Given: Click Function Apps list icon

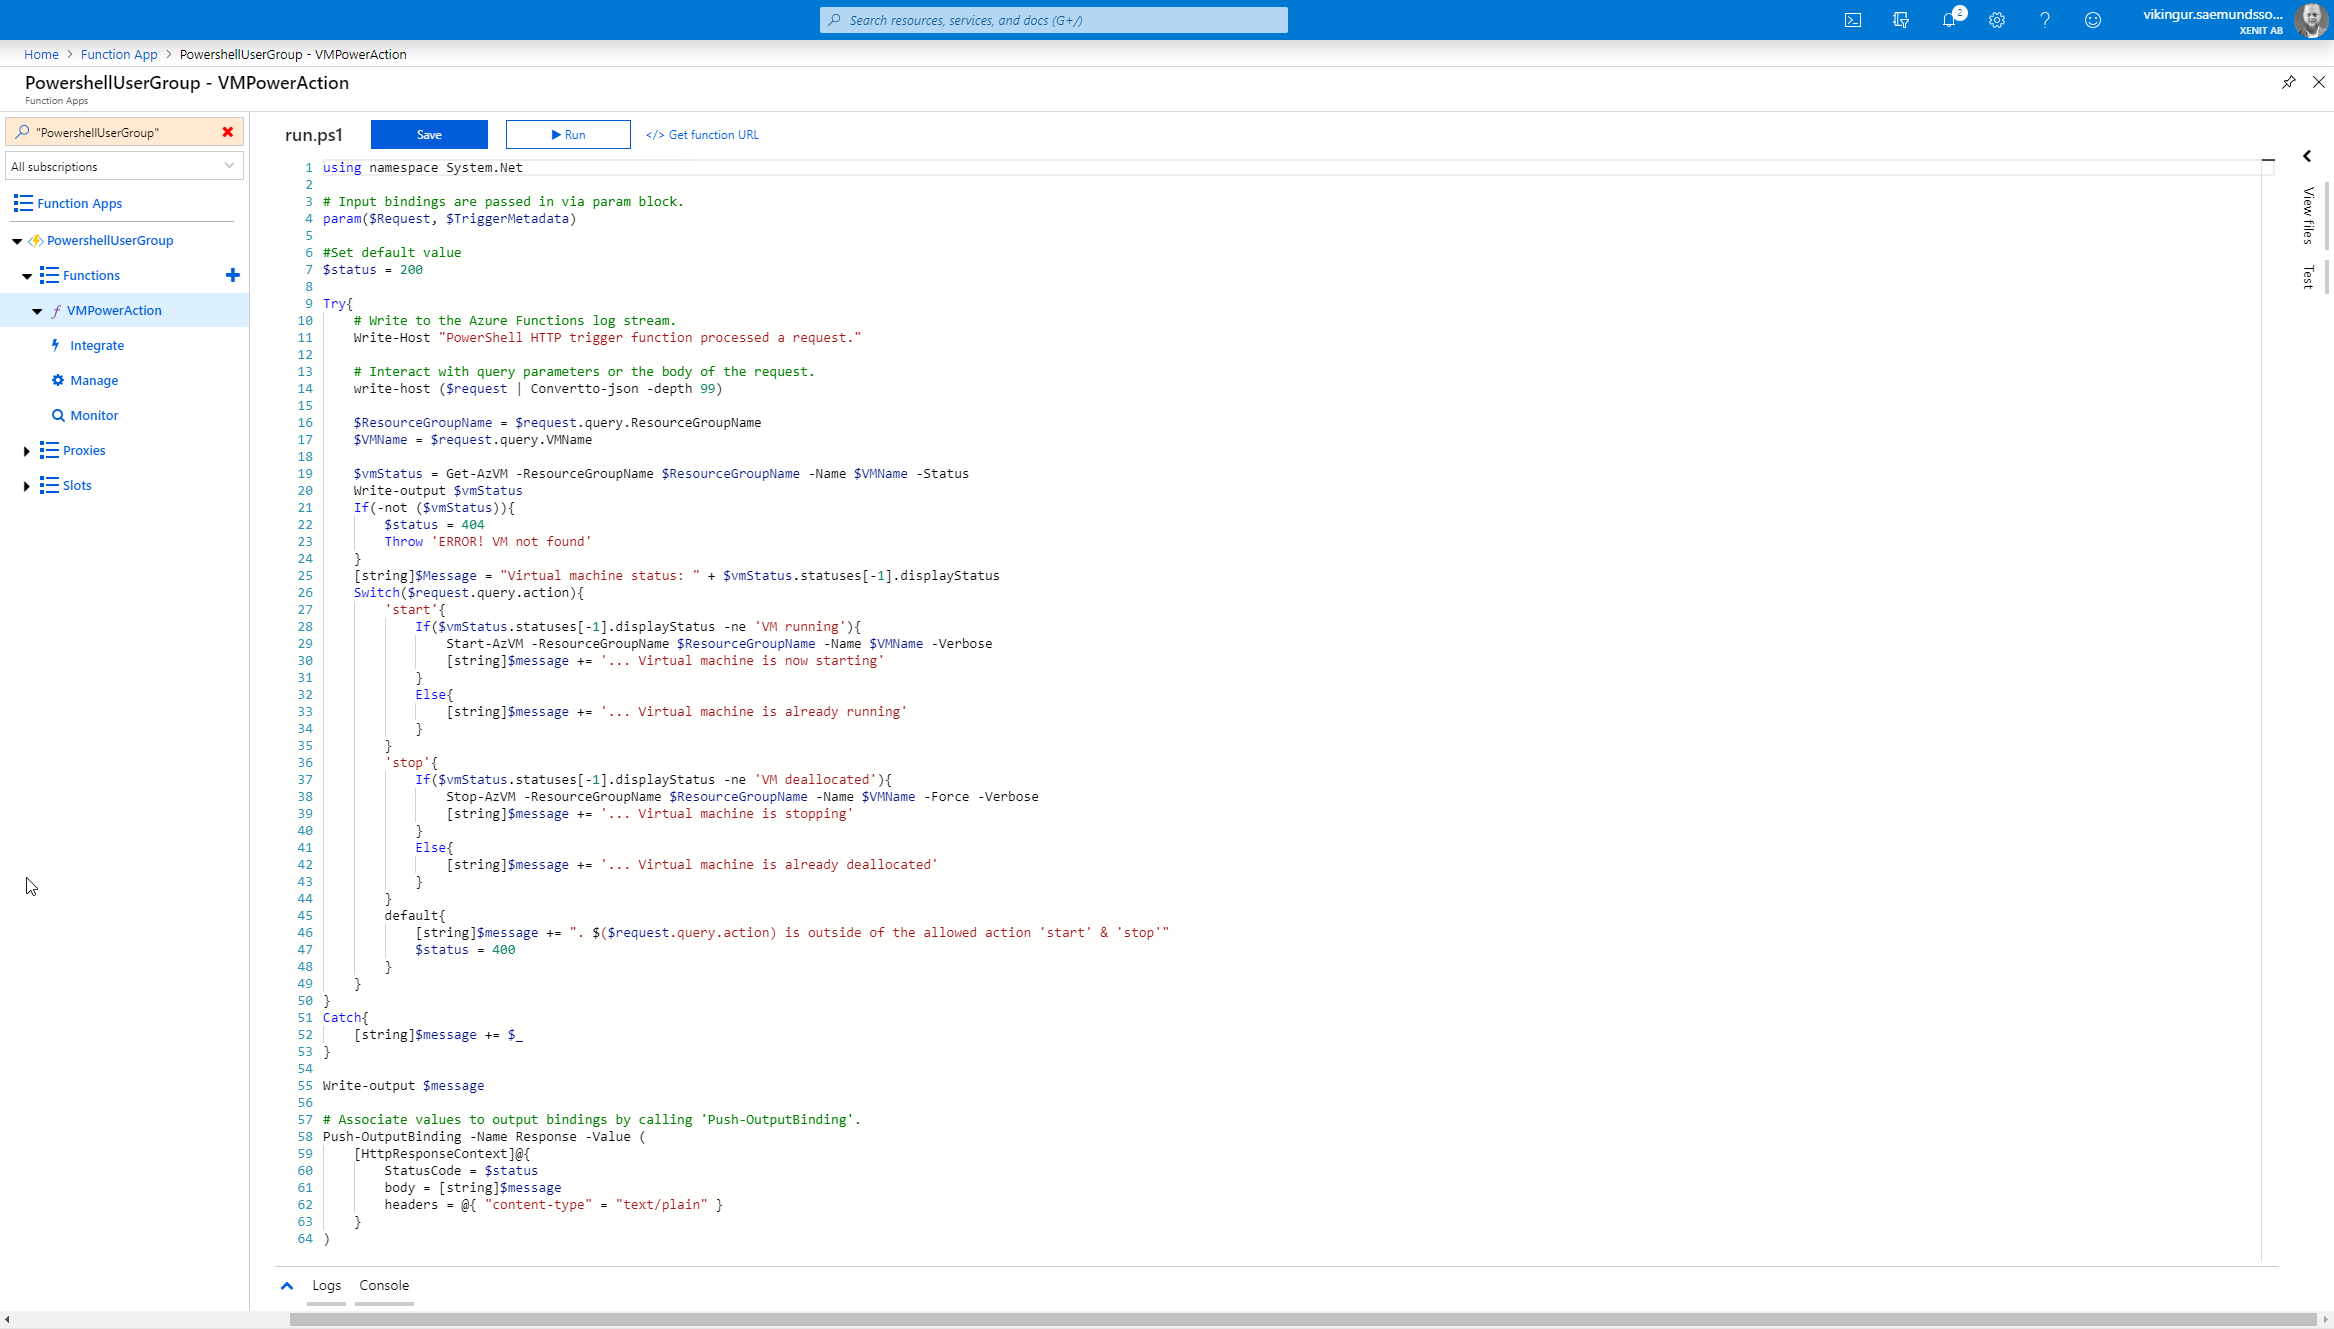Looking at the screenshot, I should (x=23, y=203).
